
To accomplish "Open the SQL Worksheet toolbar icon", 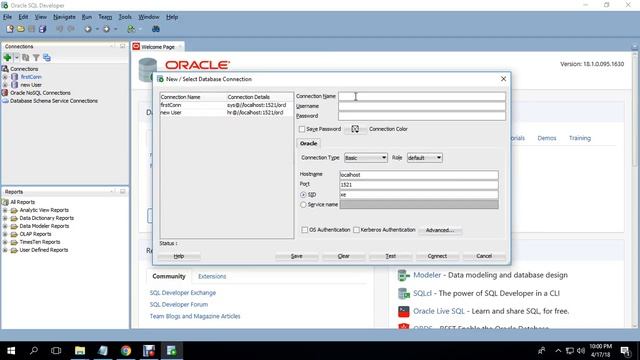I will (131, 29).
